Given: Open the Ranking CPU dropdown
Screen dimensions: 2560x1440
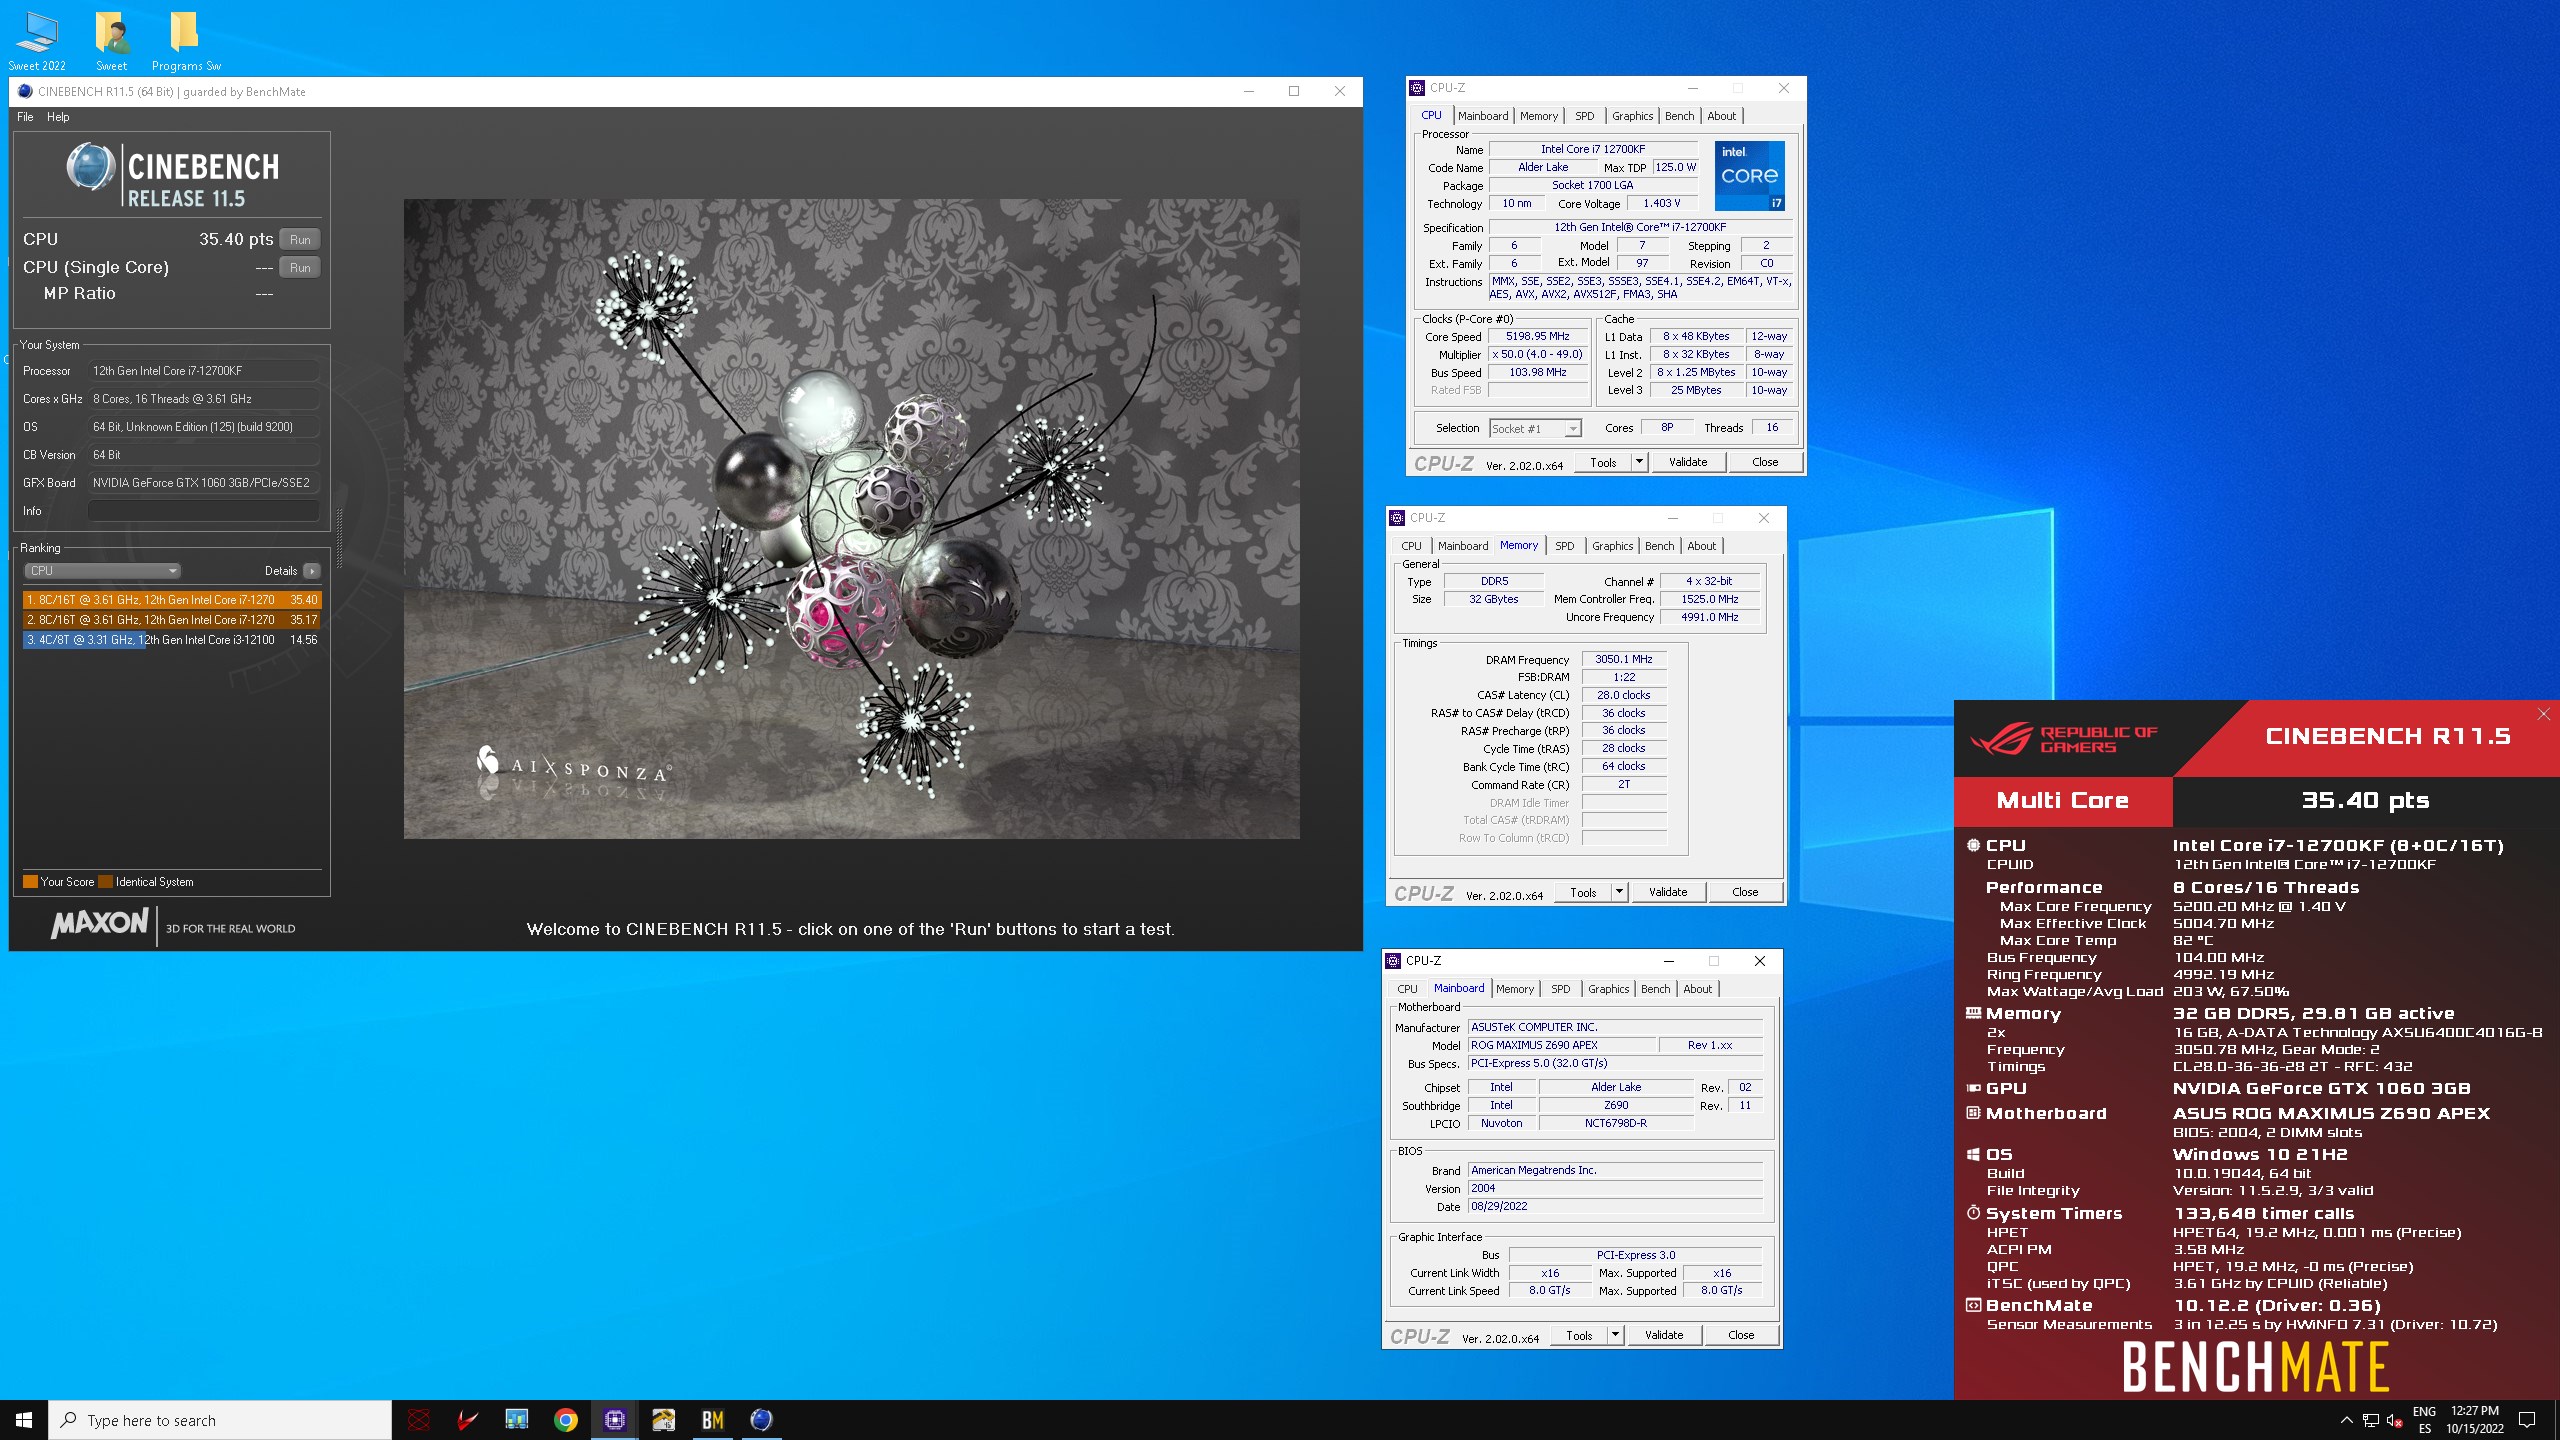Looking at the screenshot, I should coord(102,571).
